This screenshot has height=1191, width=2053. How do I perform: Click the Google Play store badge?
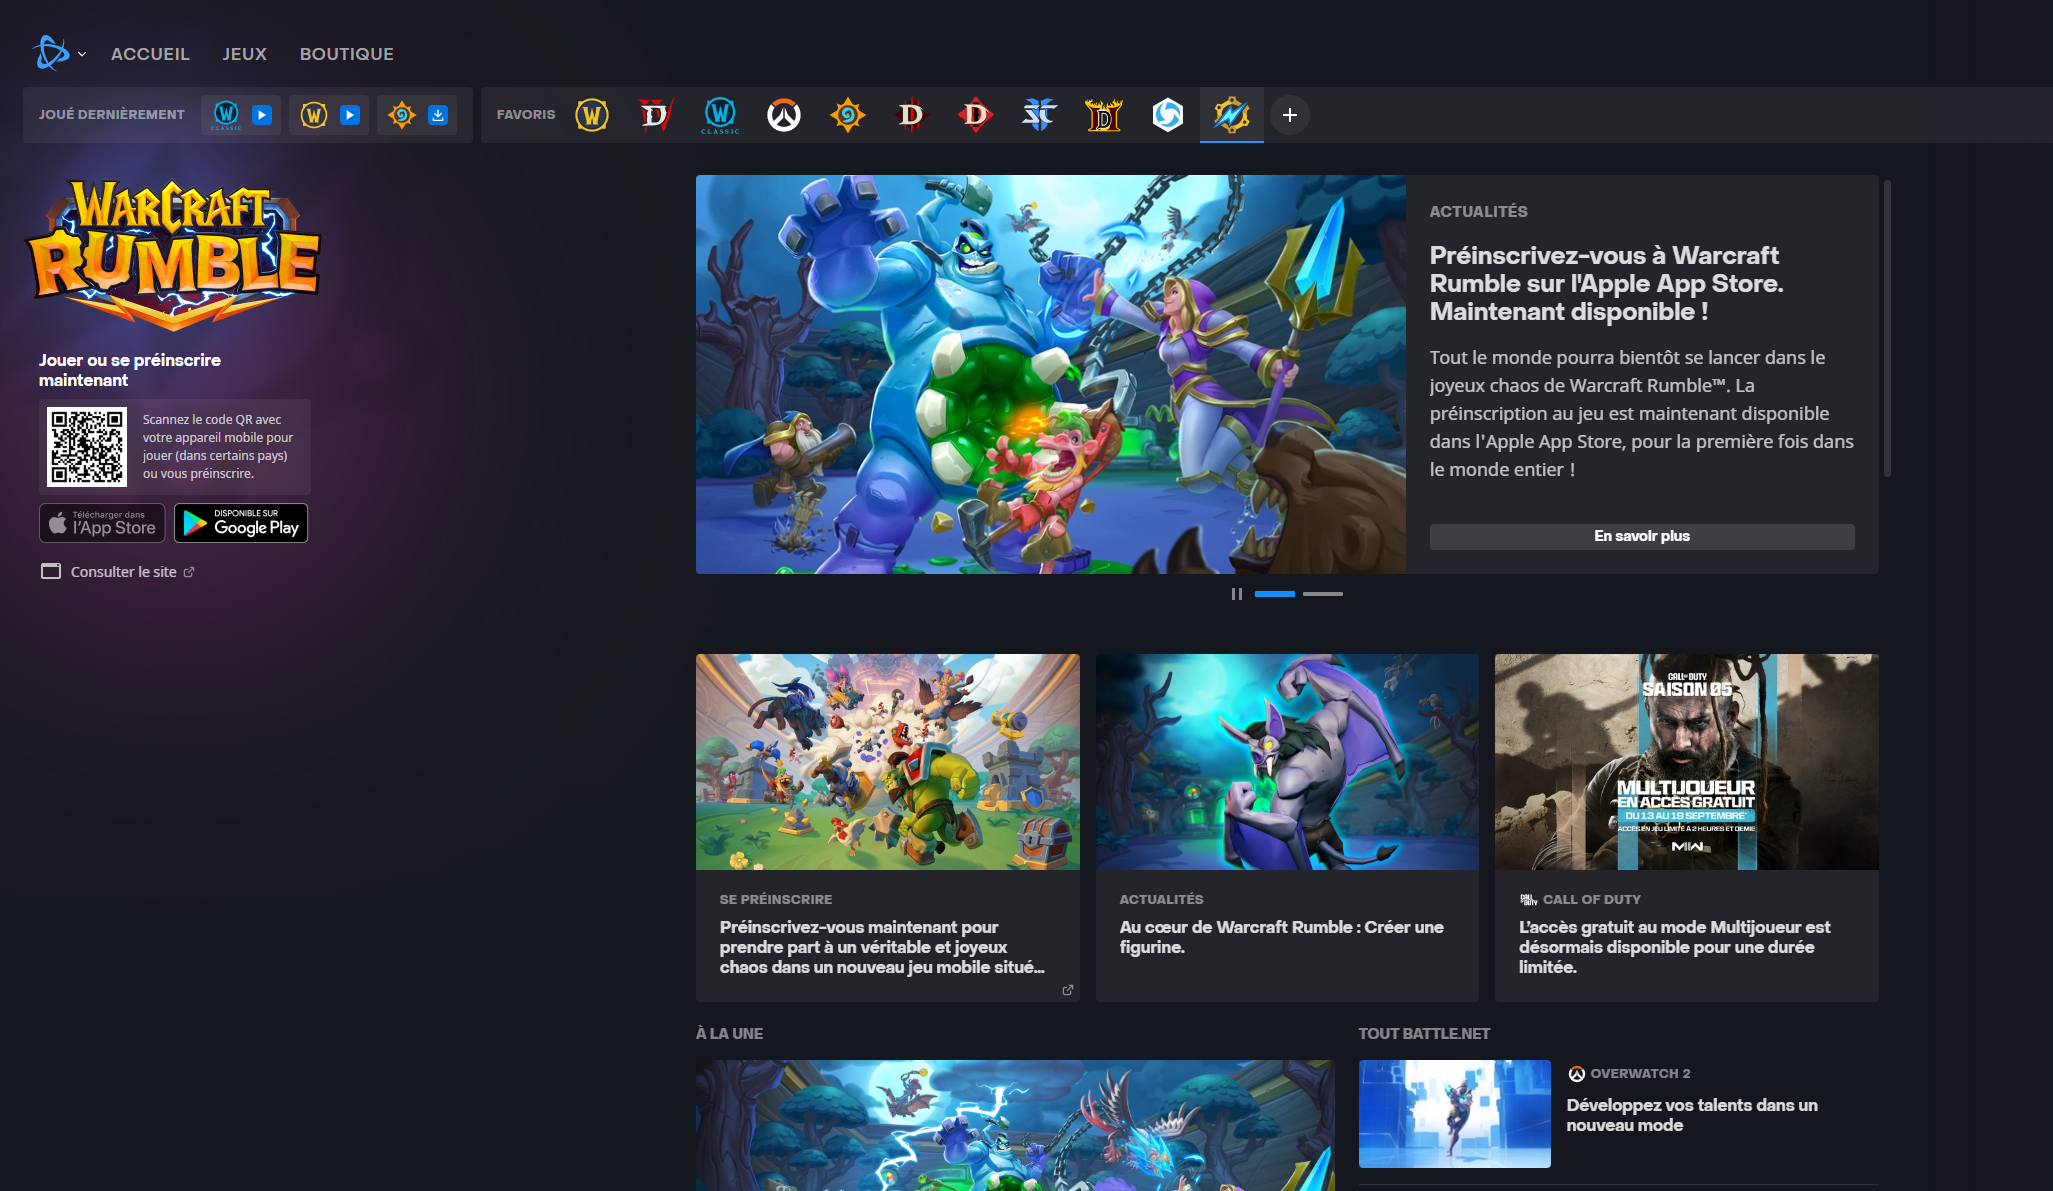click(x=241, y=523)
